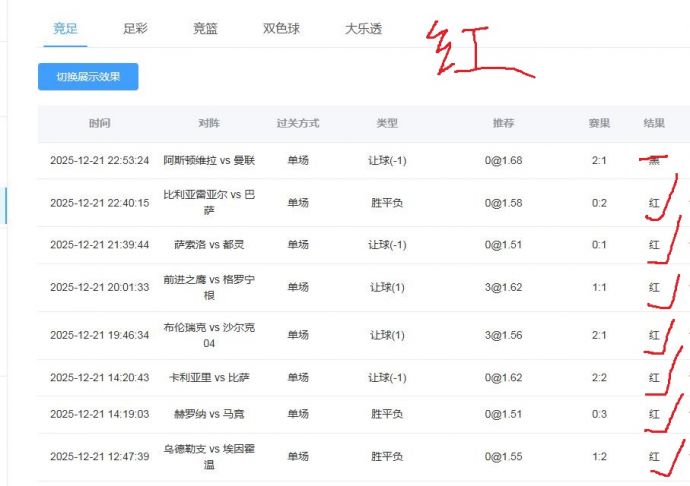Click the 比利亚雷亚尔 vs 巴萨 match cell
This screenshot has width=690, height=486.
click(209, 203)
